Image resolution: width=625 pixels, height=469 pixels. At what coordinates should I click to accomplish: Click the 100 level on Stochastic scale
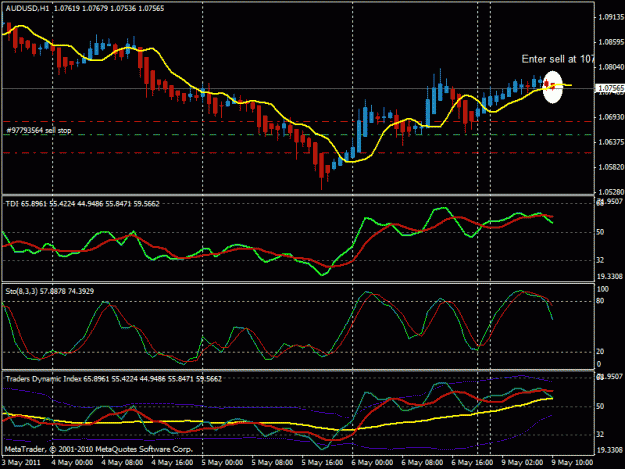[x=603, y=289]
